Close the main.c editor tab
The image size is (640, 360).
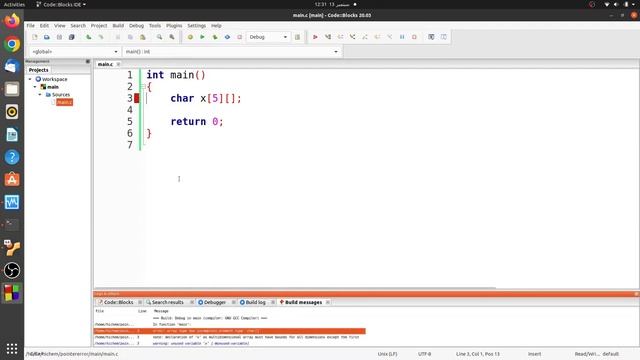click(118, 64)
